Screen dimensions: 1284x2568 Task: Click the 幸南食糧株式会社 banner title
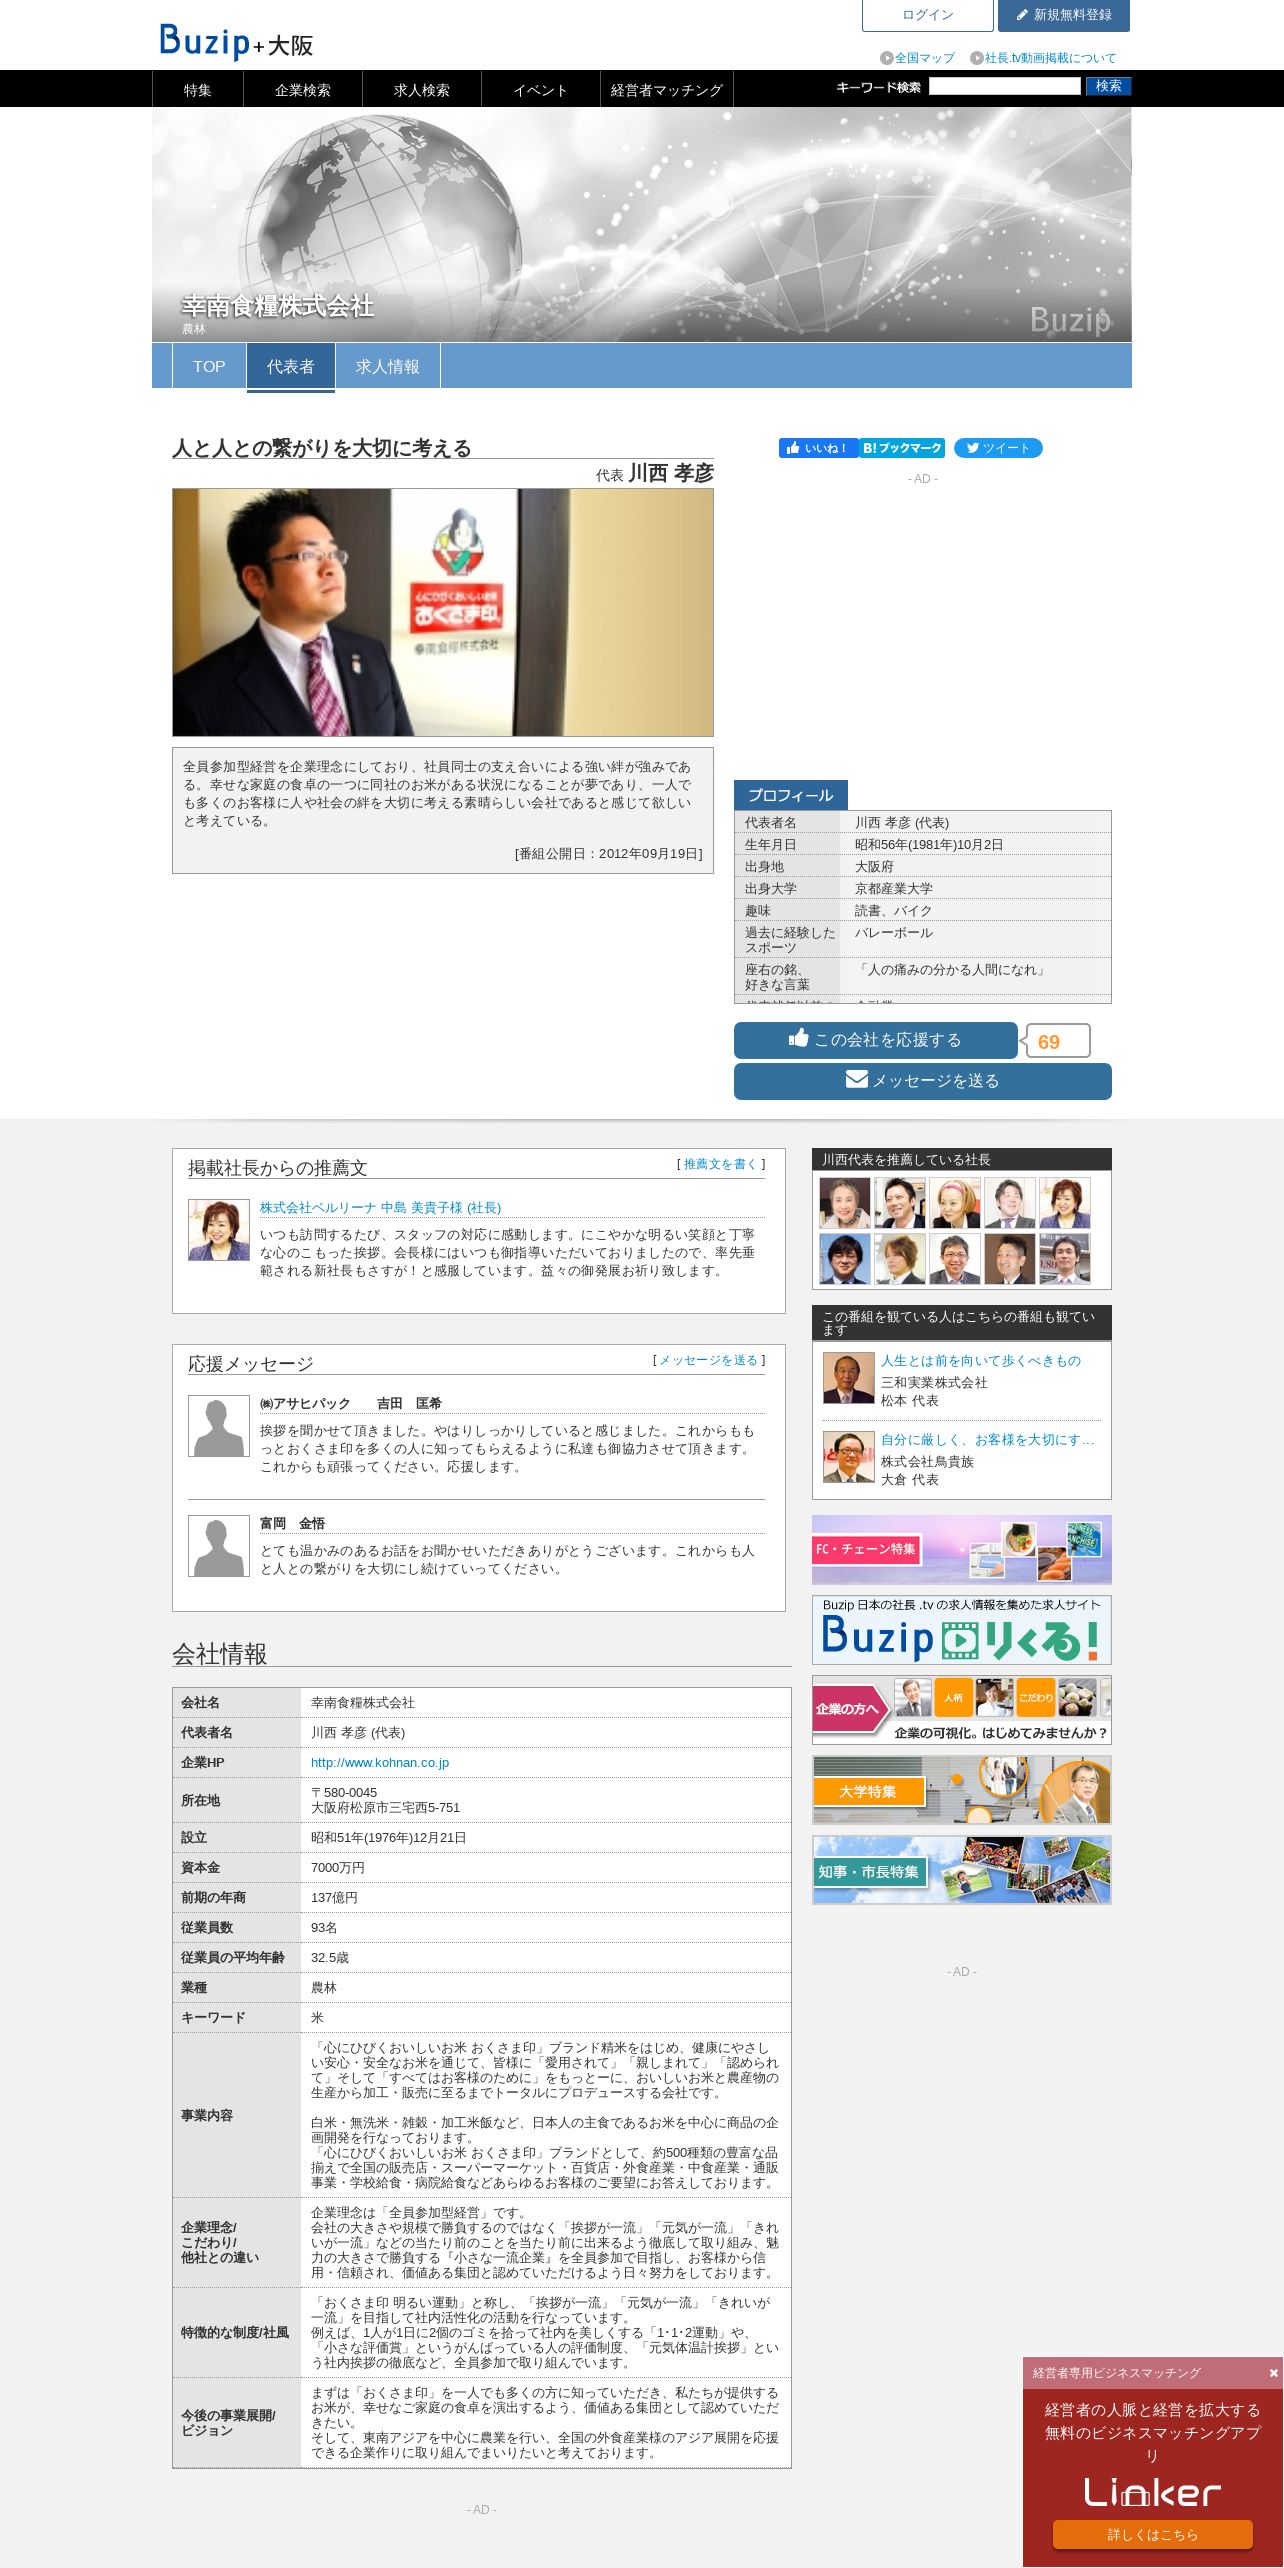click(278, 306)
